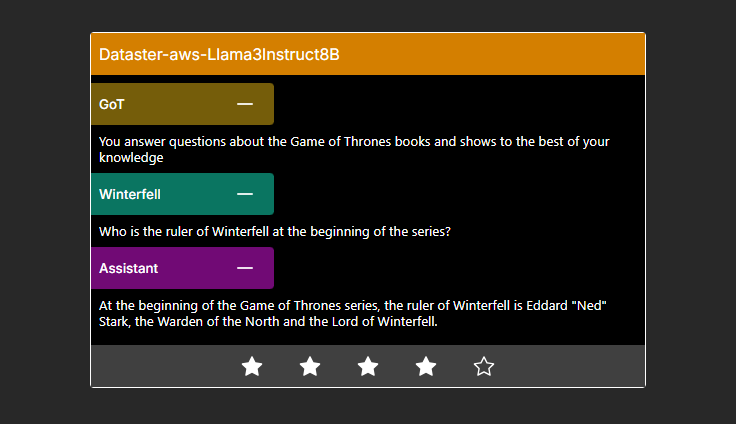The height and width of the screenshot is (424, 736).
Task: Click the empty fifth star
Action: [484, 366]
